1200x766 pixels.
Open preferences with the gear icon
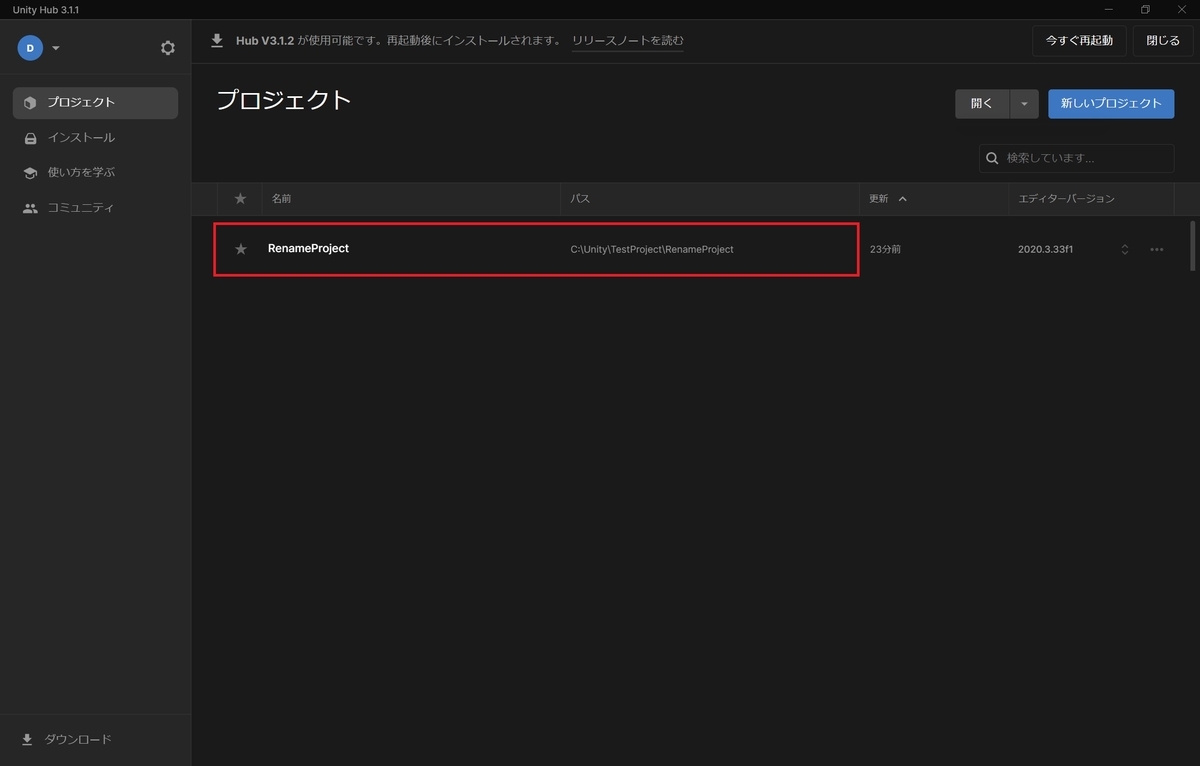coord(167,48)
